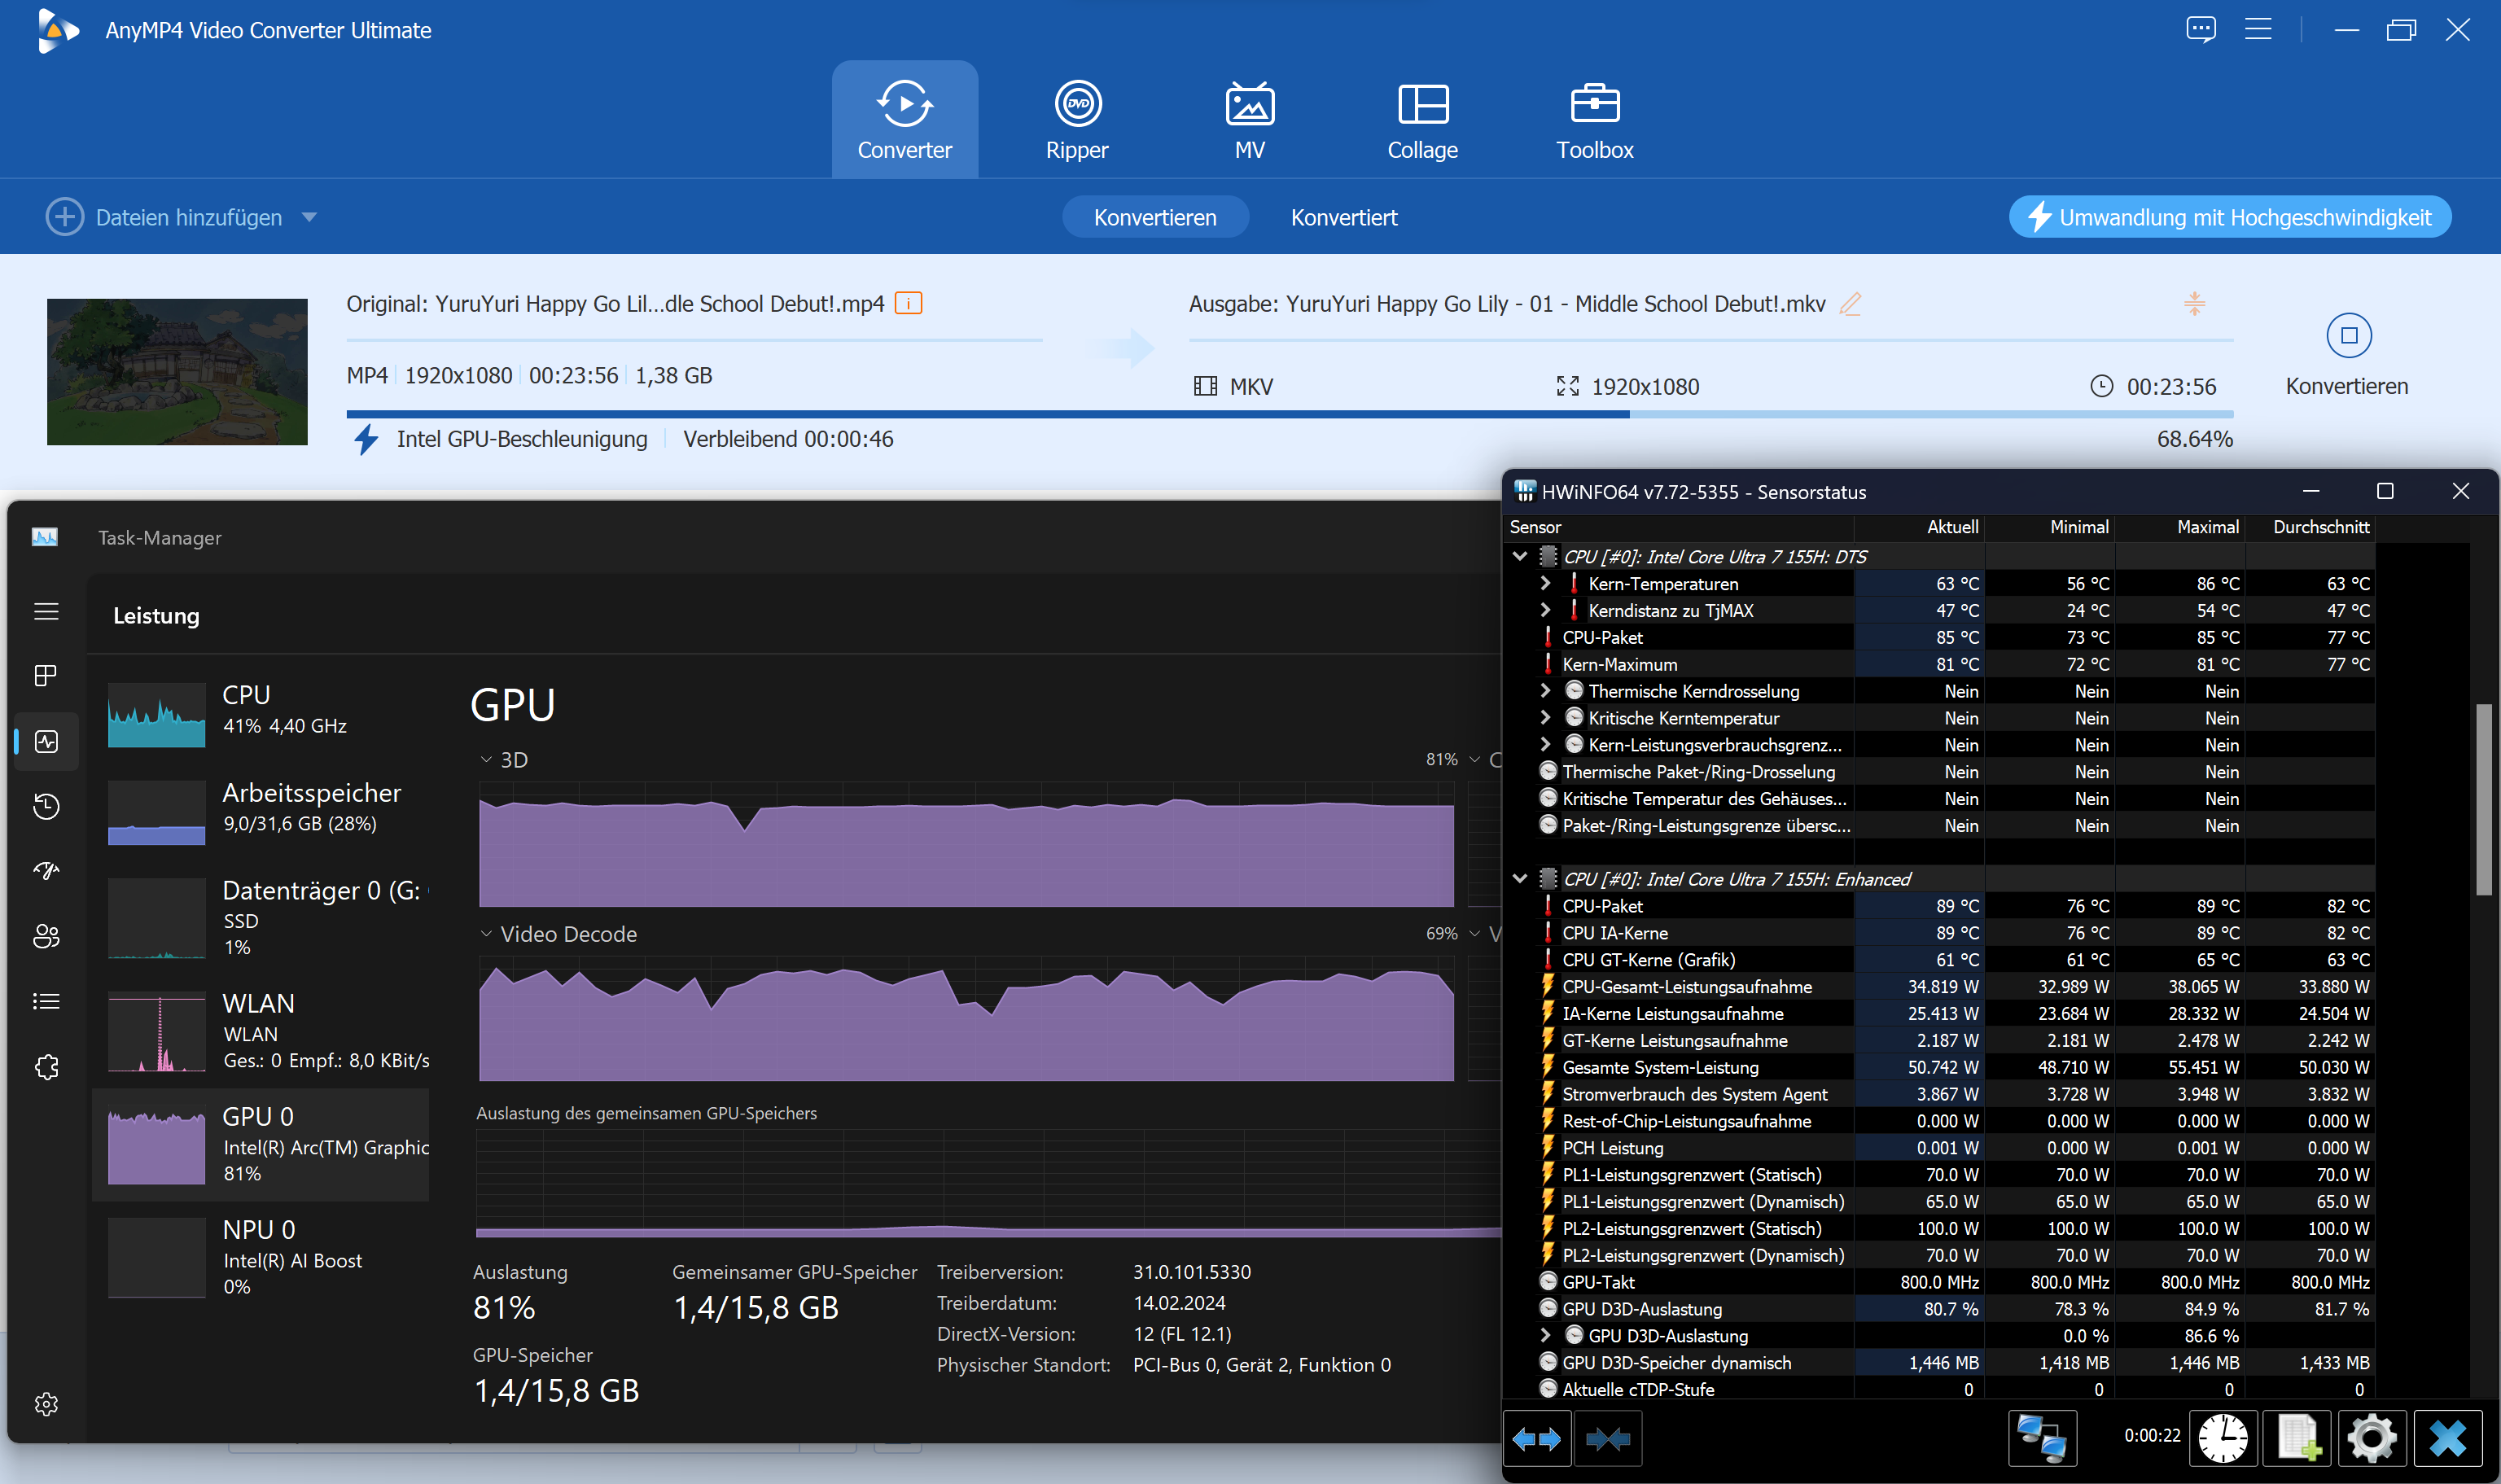Expand nested GPU D3D-Auslastung row

click(x=1545, y=1335)
